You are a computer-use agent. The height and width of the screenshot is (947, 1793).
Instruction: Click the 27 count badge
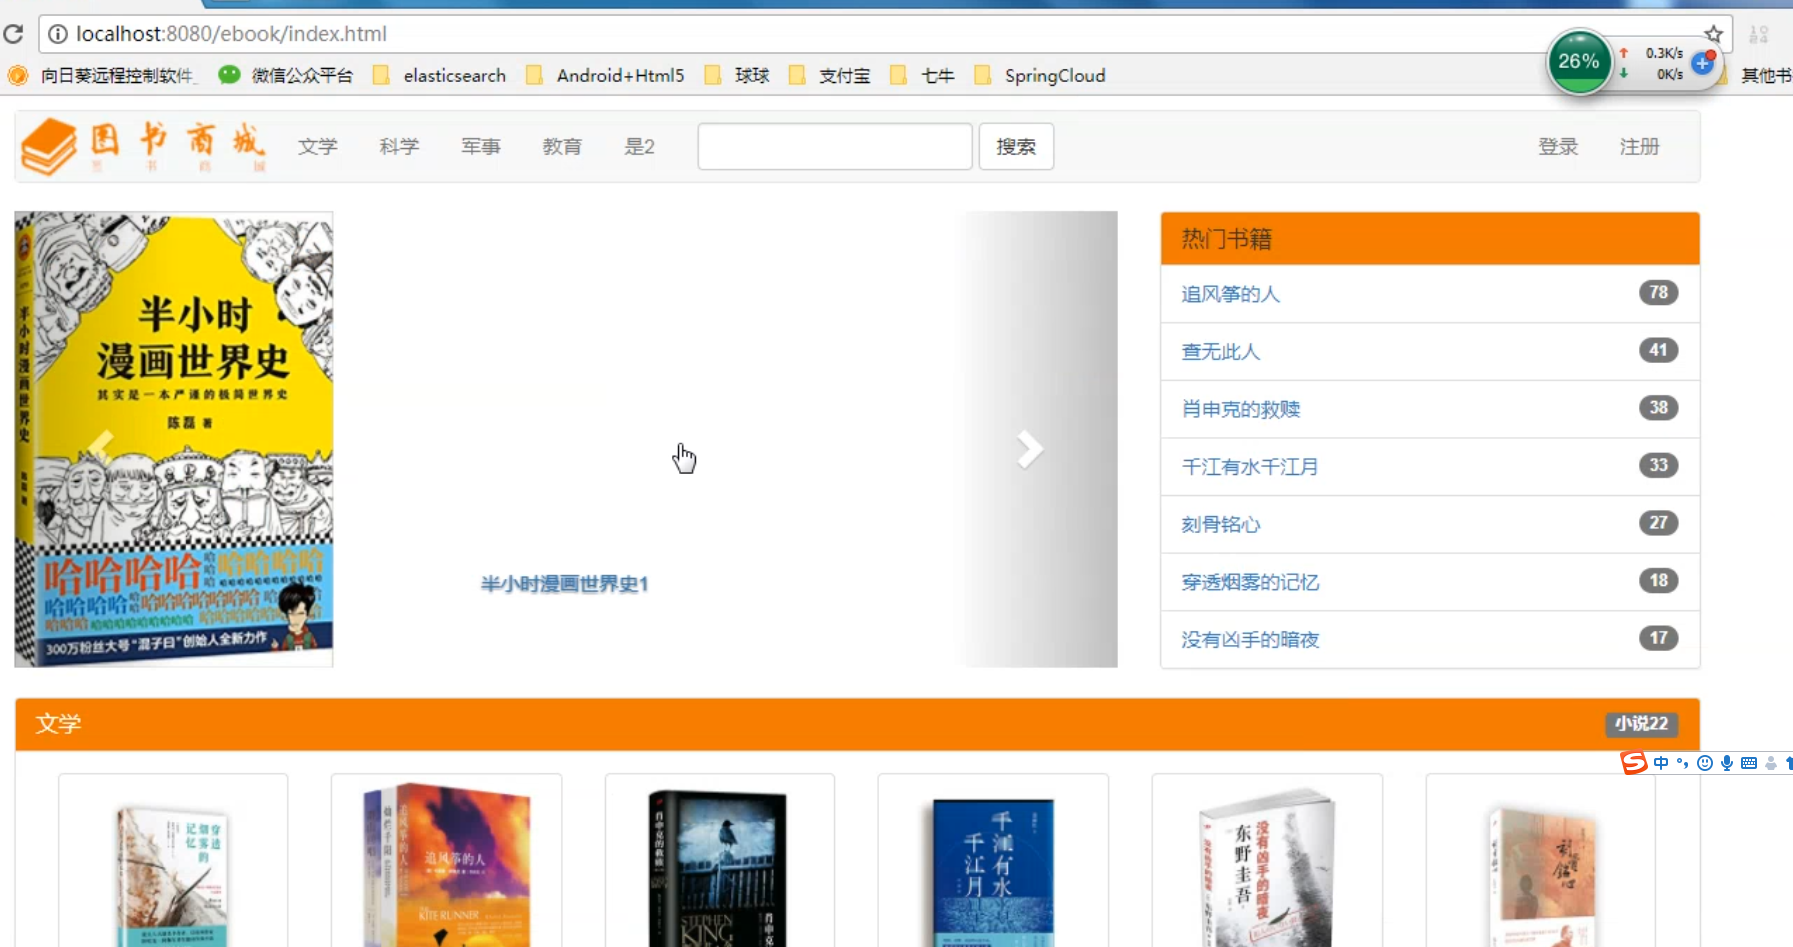coord(1659,523)
